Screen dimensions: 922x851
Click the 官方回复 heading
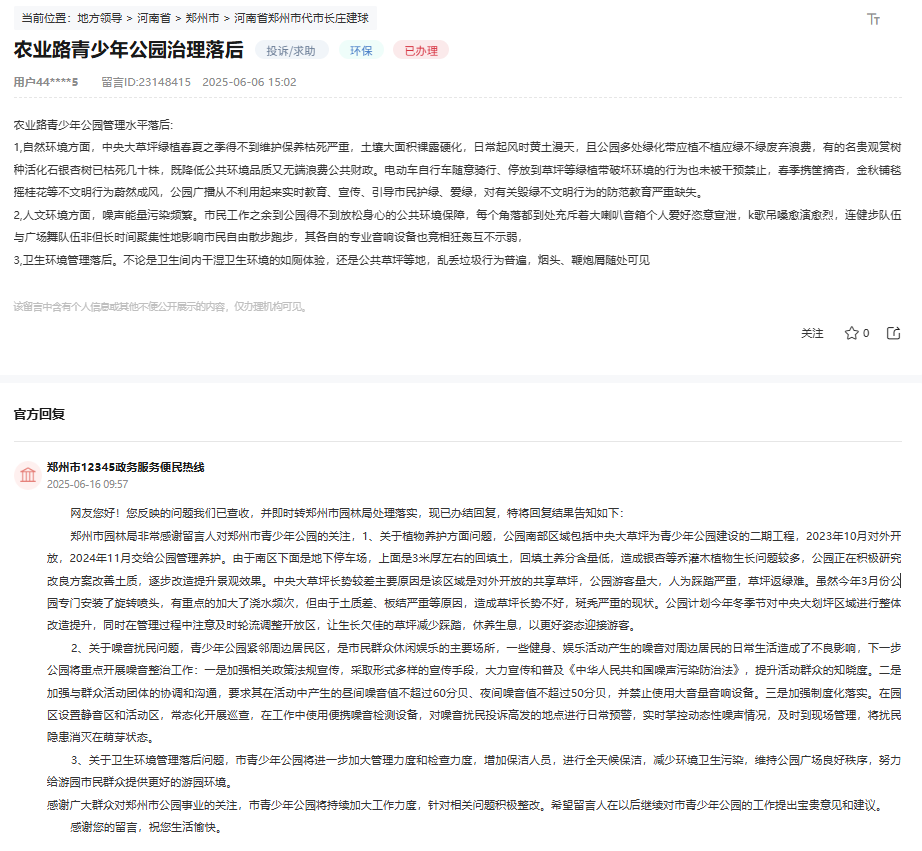coord(39,414)
